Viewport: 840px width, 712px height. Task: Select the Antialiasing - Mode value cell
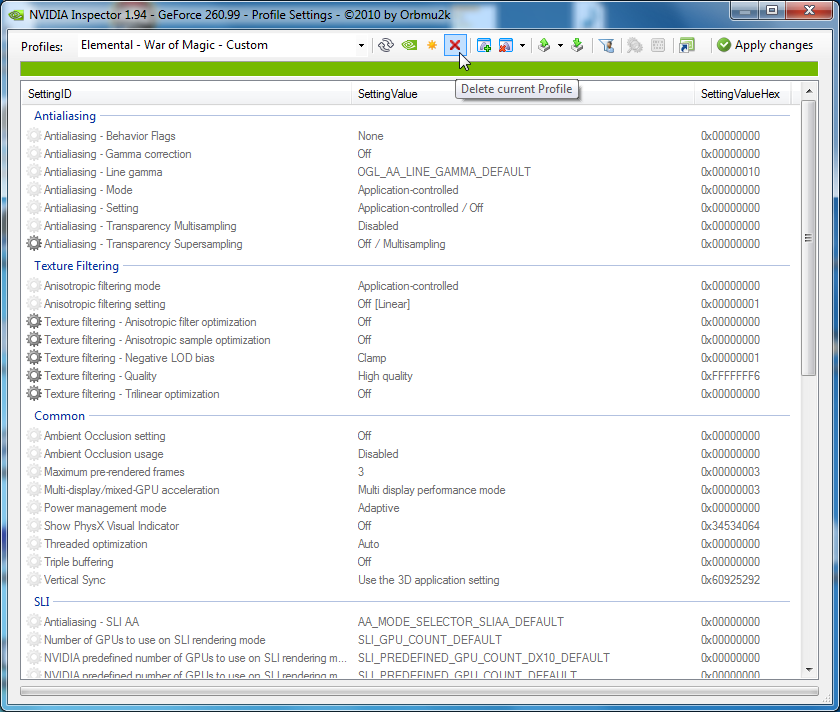[x=408, y=190]
